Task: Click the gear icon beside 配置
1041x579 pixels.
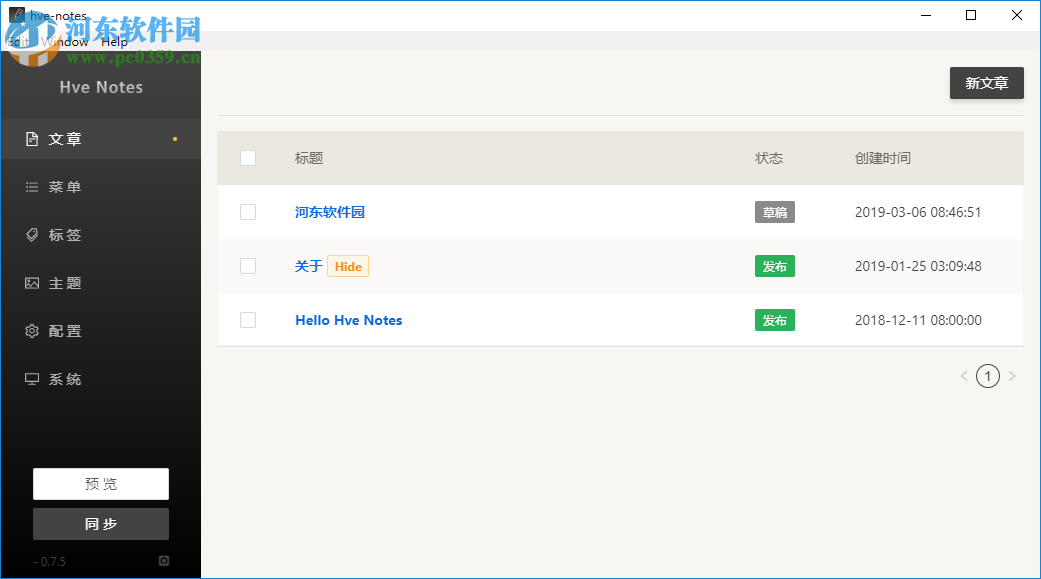Action: pyautogui.click(x=32, y=331)
